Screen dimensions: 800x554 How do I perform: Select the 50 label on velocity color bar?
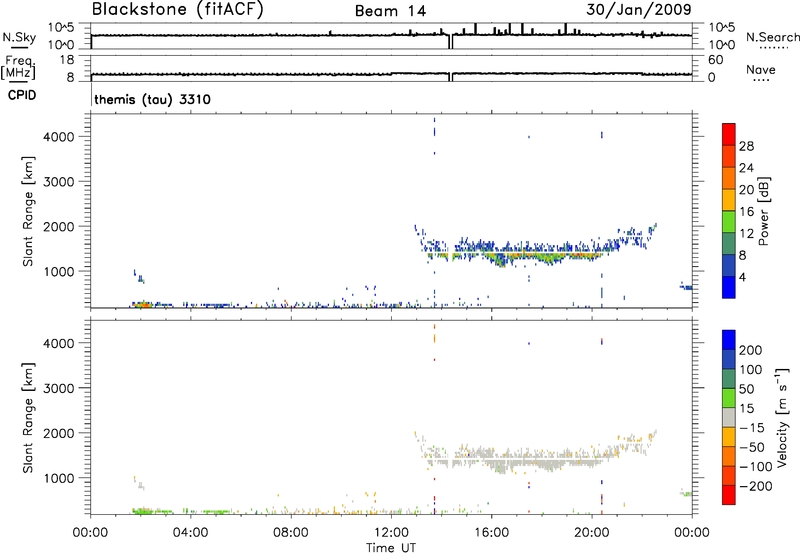[x=746, y=389]
